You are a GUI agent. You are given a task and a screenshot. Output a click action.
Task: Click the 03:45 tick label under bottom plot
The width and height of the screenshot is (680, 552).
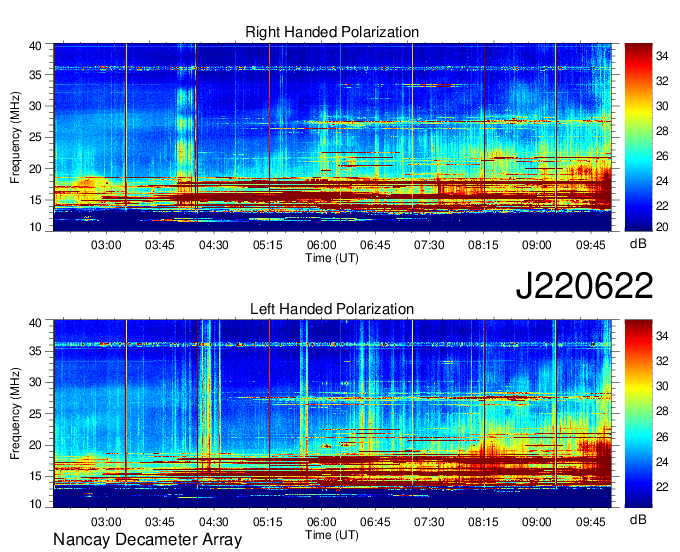point(160,522)
